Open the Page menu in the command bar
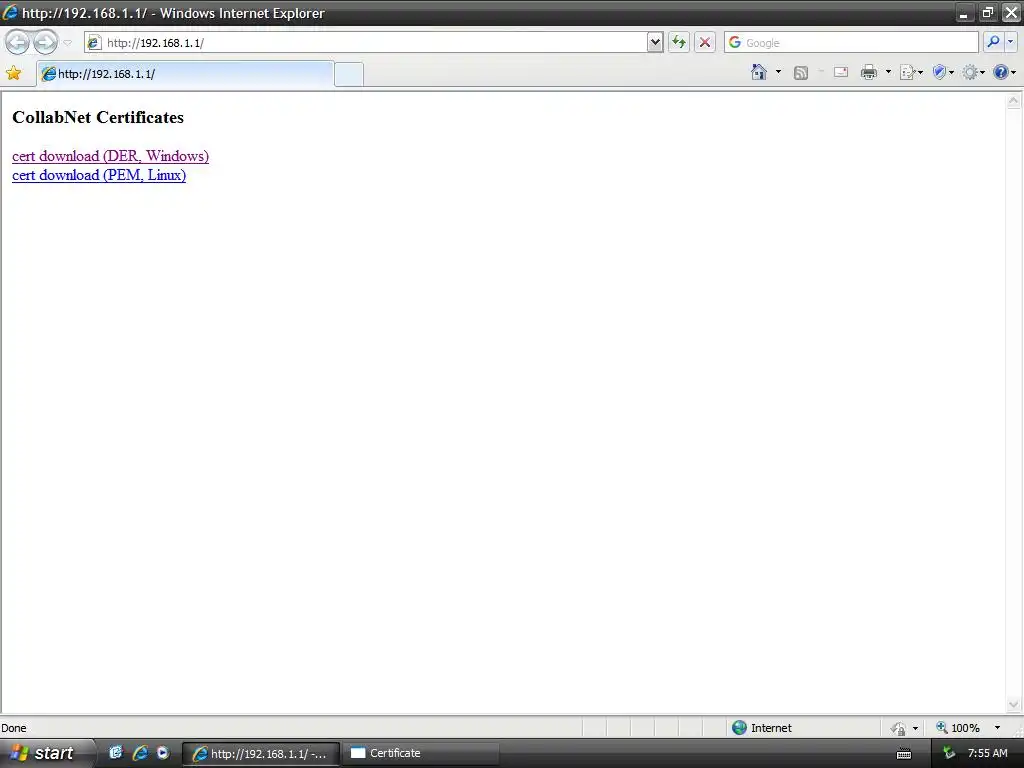The width and height of the screenshot is (1024, 768). coord(911,72)
